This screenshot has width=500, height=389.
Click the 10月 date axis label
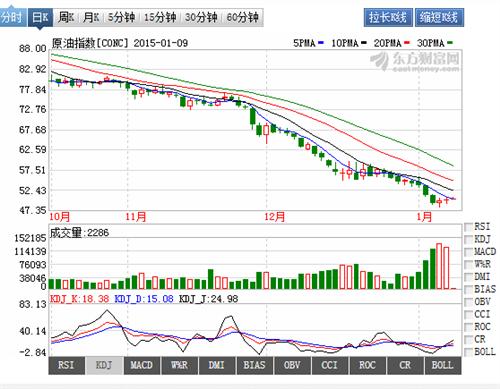[60, 217]
